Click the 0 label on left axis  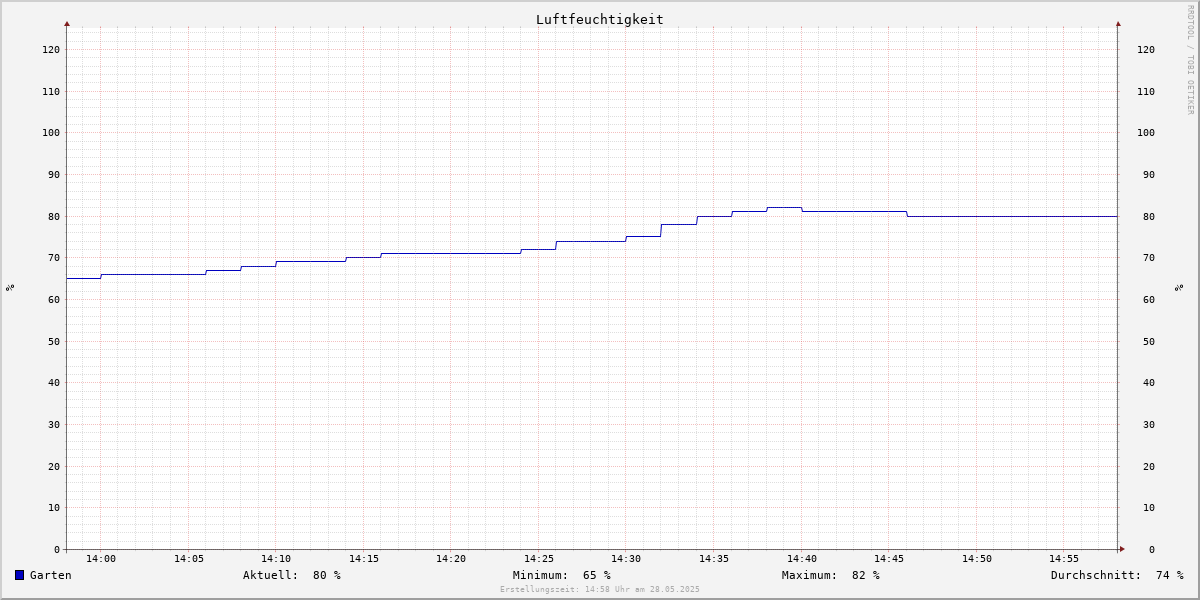(57, 549)
